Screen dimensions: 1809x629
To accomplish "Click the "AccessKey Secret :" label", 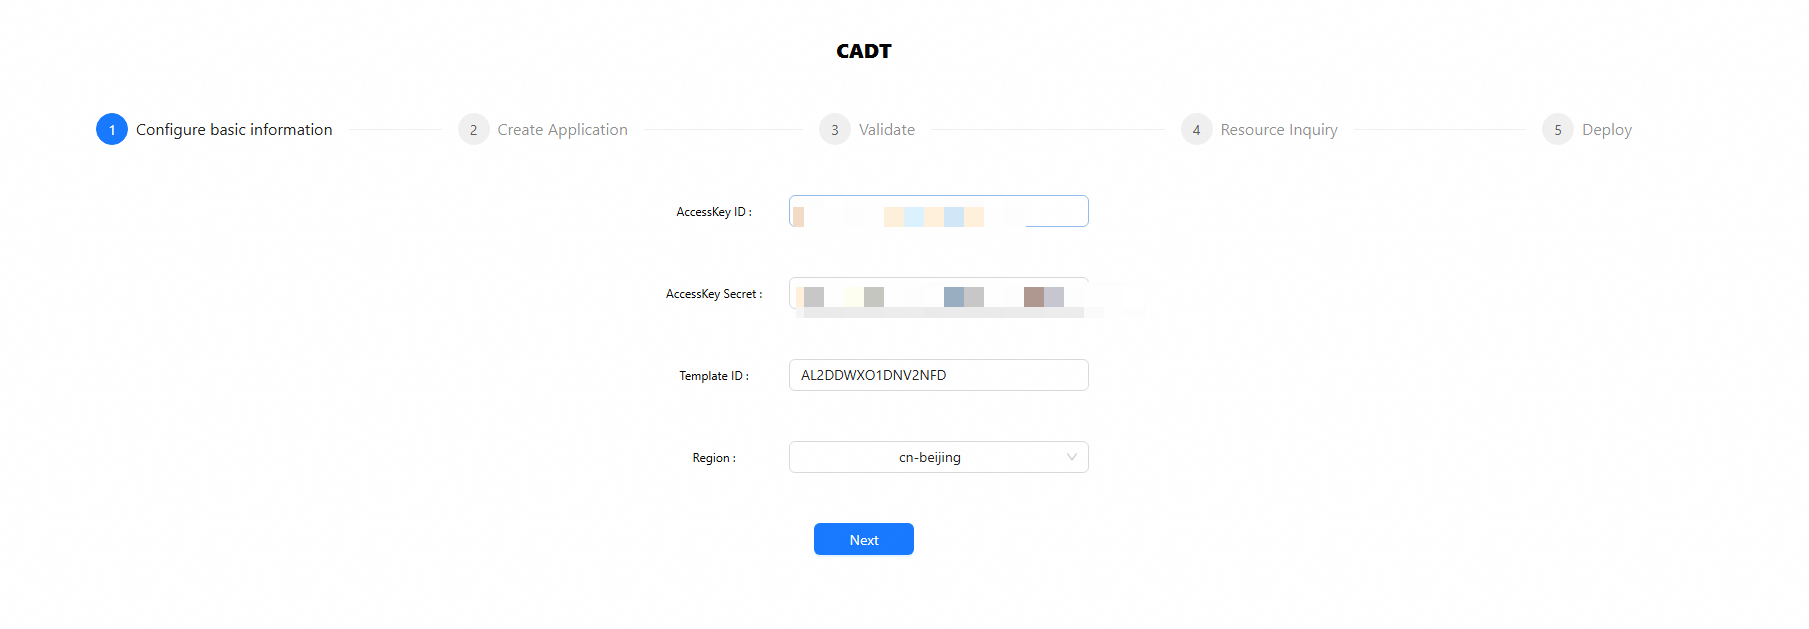I will 713,294.
